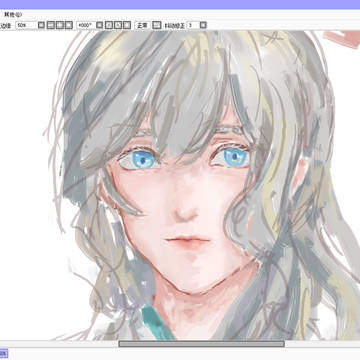This screenshot has width=360, height=360.
Task: Click the reset zoom icon
Action: [x=69, y=25]
